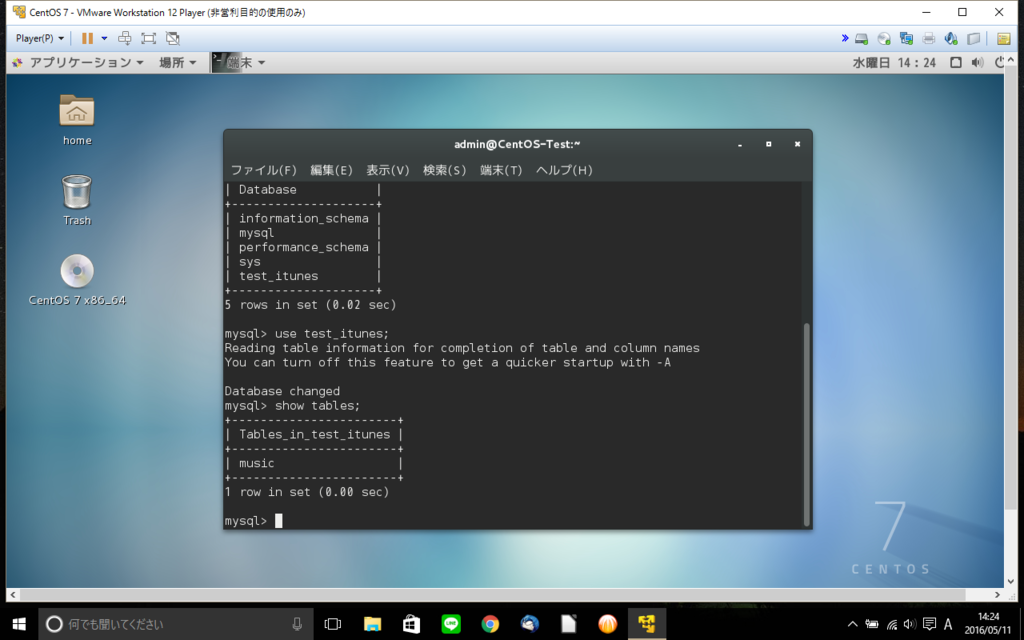Click the Cortana search box 何でも聞いてください
Viewport: 1024px width, 640px height.
(x=176, y=624)
